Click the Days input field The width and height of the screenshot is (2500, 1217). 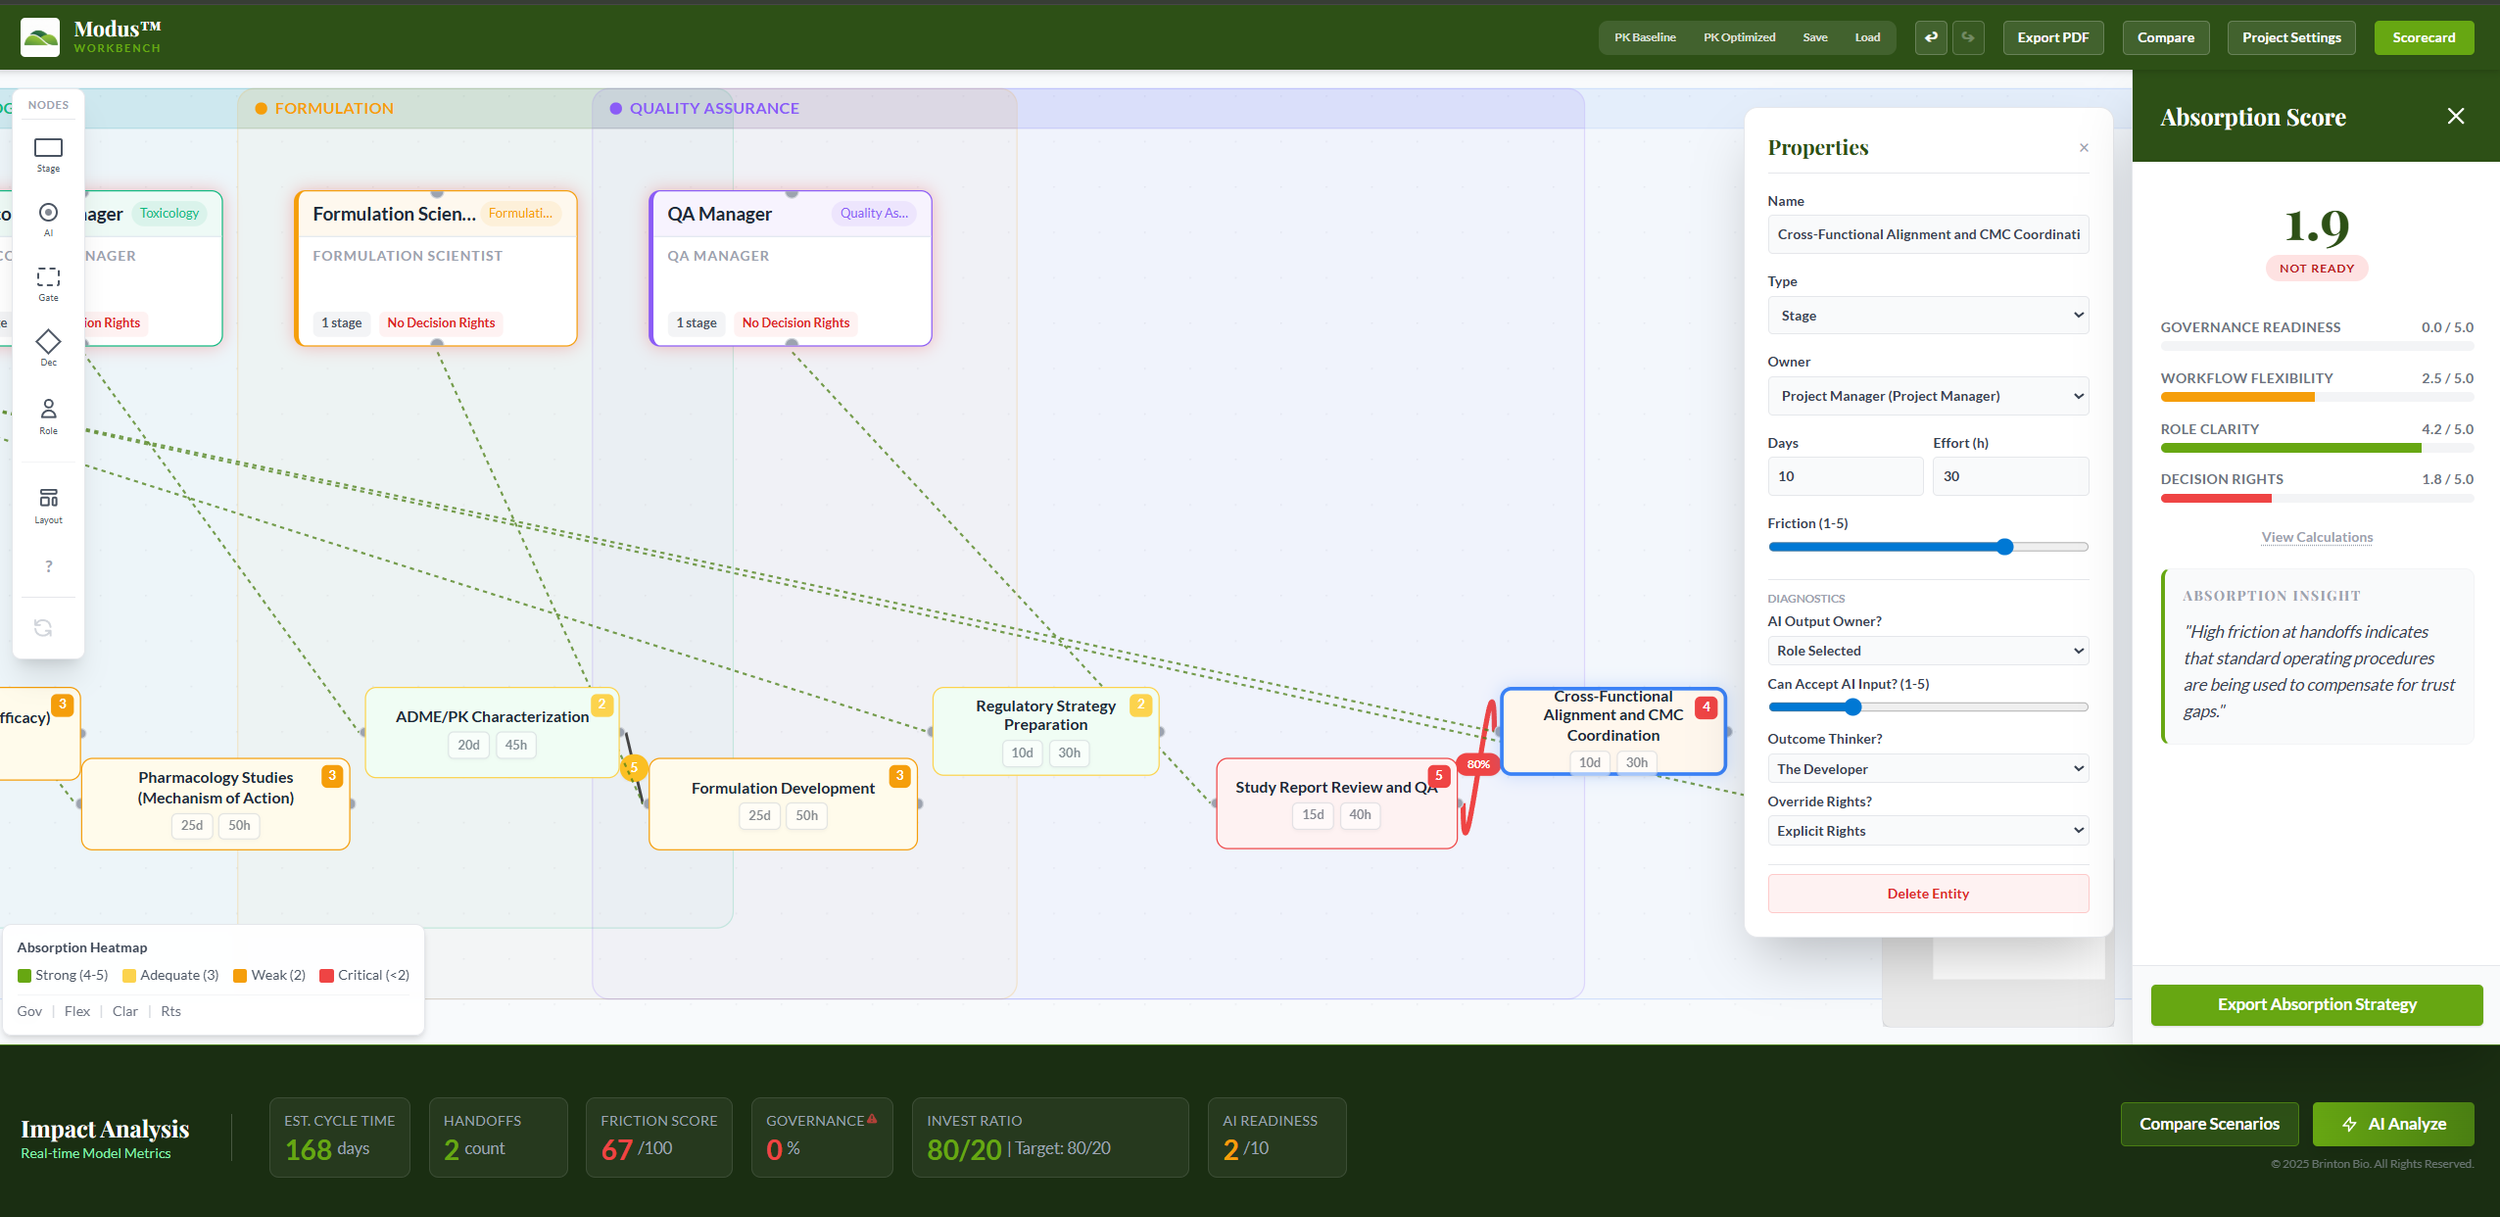(1843, 476)
